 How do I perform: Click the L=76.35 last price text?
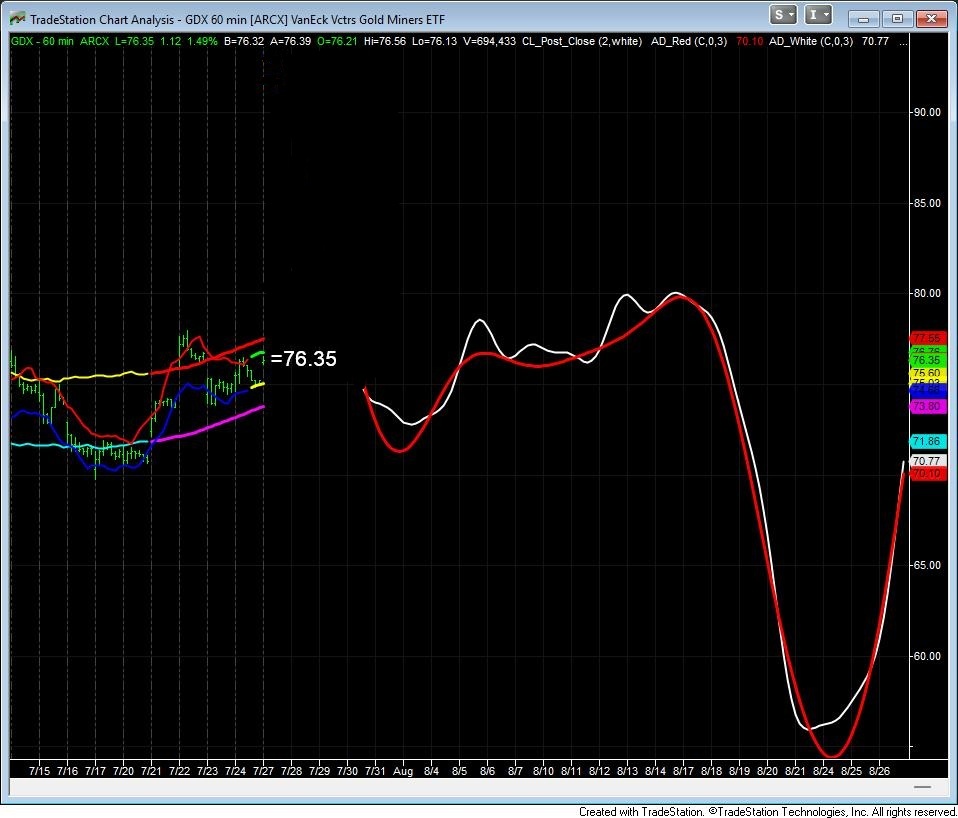pos(134,42)
